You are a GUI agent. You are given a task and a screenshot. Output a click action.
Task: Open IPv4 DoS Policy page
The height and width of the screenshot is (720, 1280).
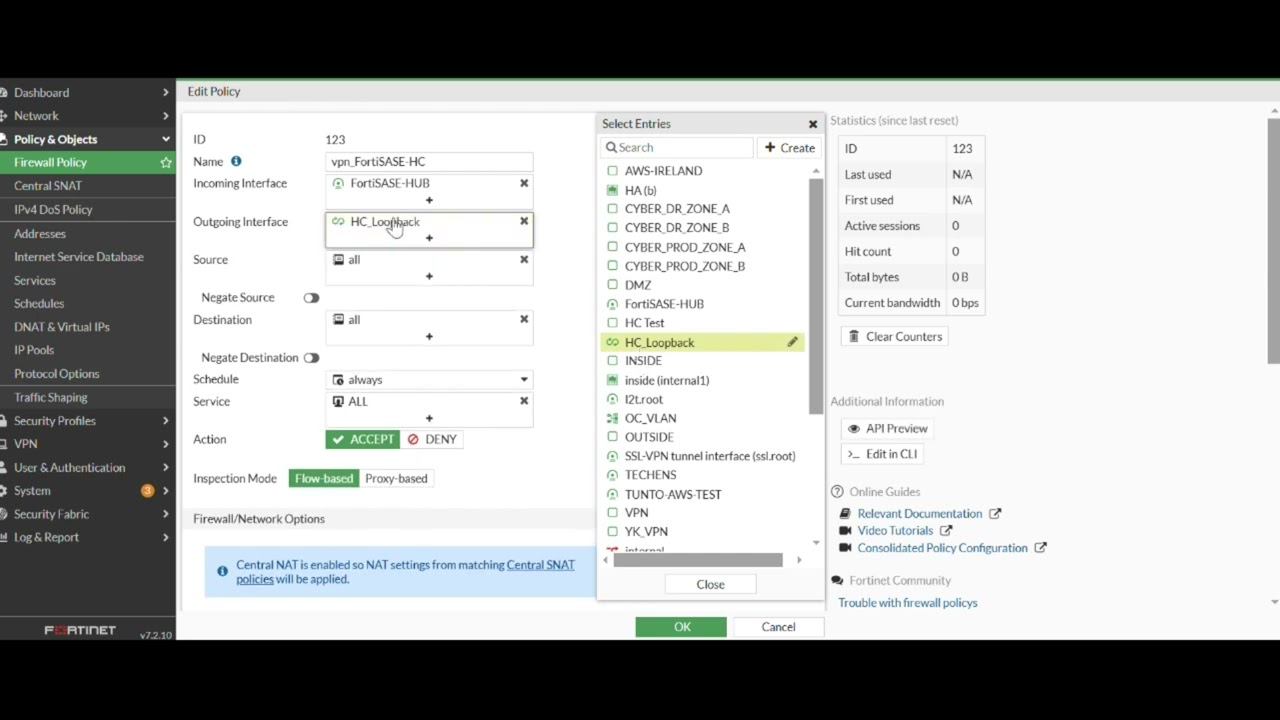(53, 210)
